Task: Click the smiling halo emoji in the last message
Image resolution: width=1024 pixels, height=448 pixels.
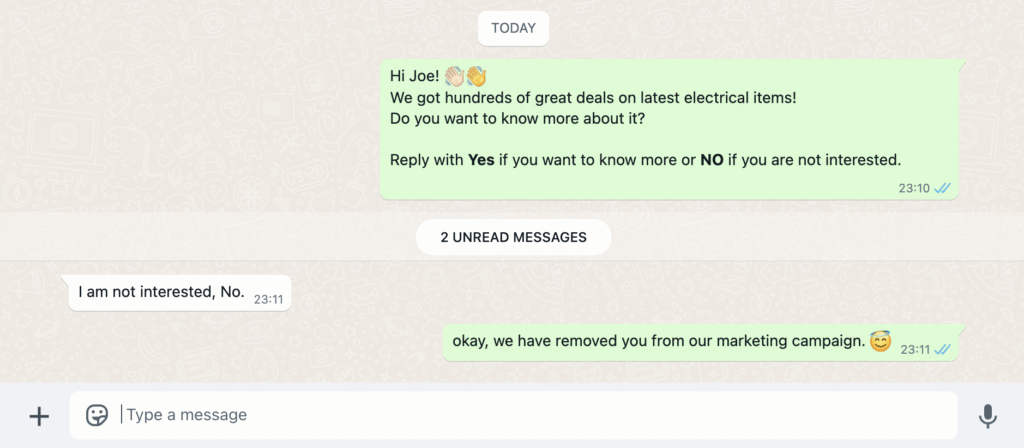Action: [880, 341]
